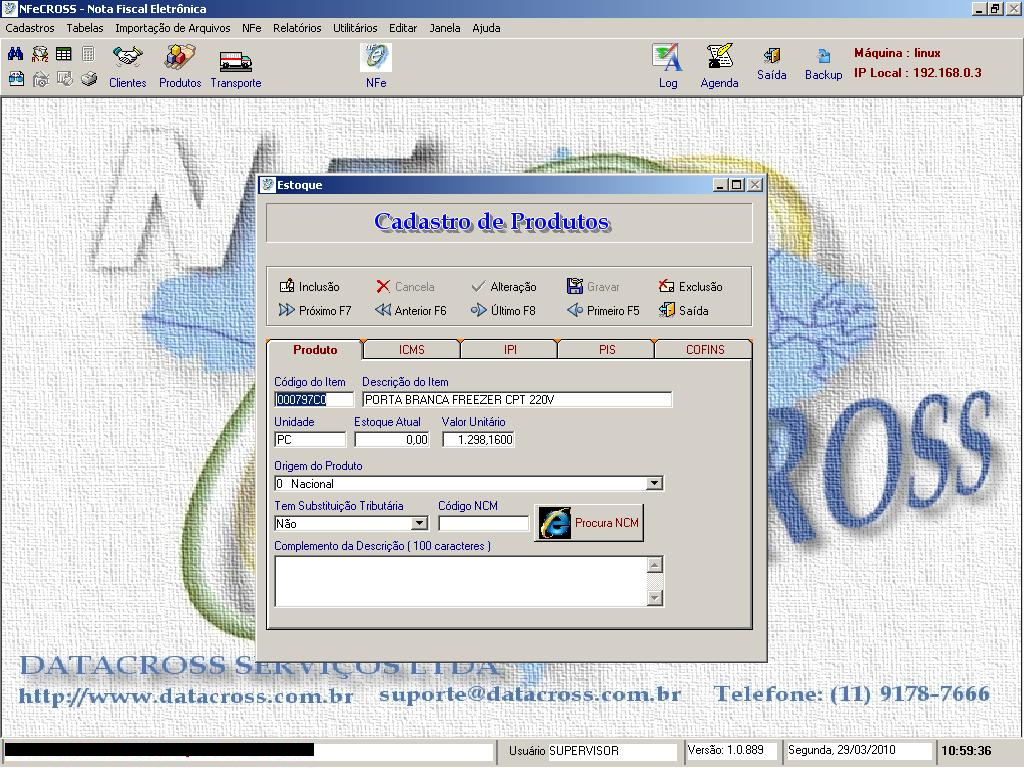Click the Alteração checkmark button

(504, 286)
